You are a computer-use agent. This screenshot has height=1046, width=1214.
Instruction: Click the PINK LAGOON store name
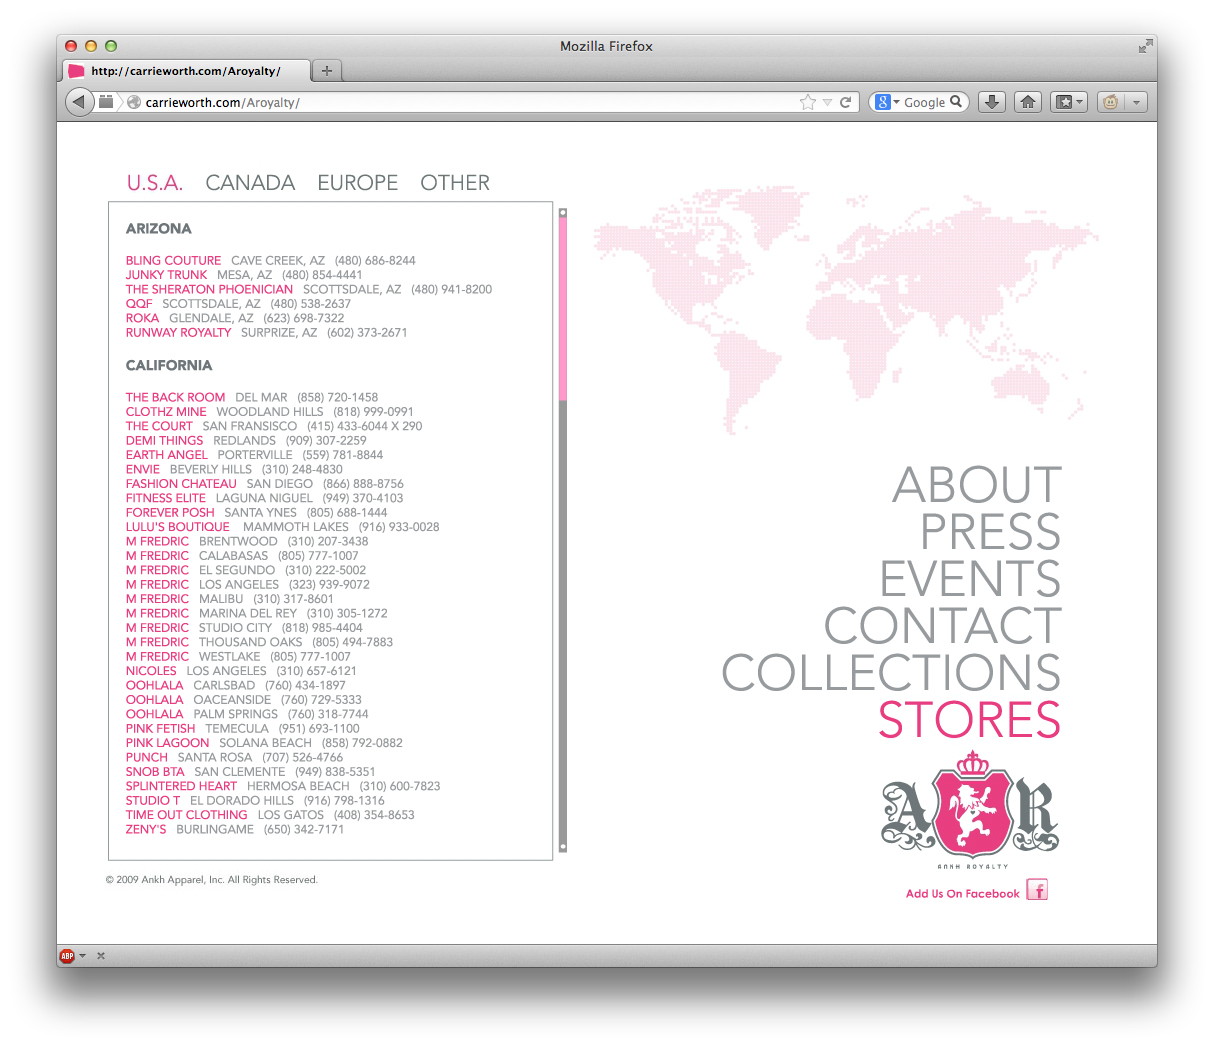pos(167,743)
